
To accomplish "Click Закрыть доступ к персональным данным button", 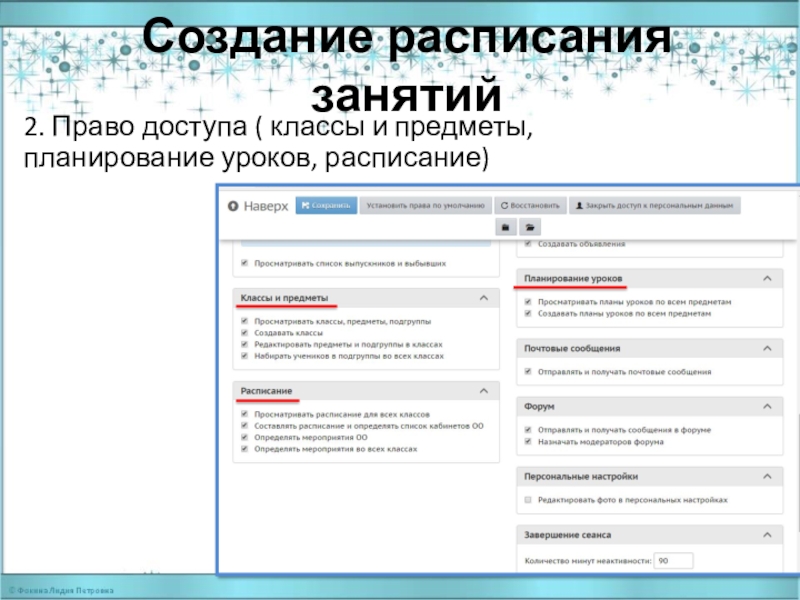I will [x=655, y=206].
